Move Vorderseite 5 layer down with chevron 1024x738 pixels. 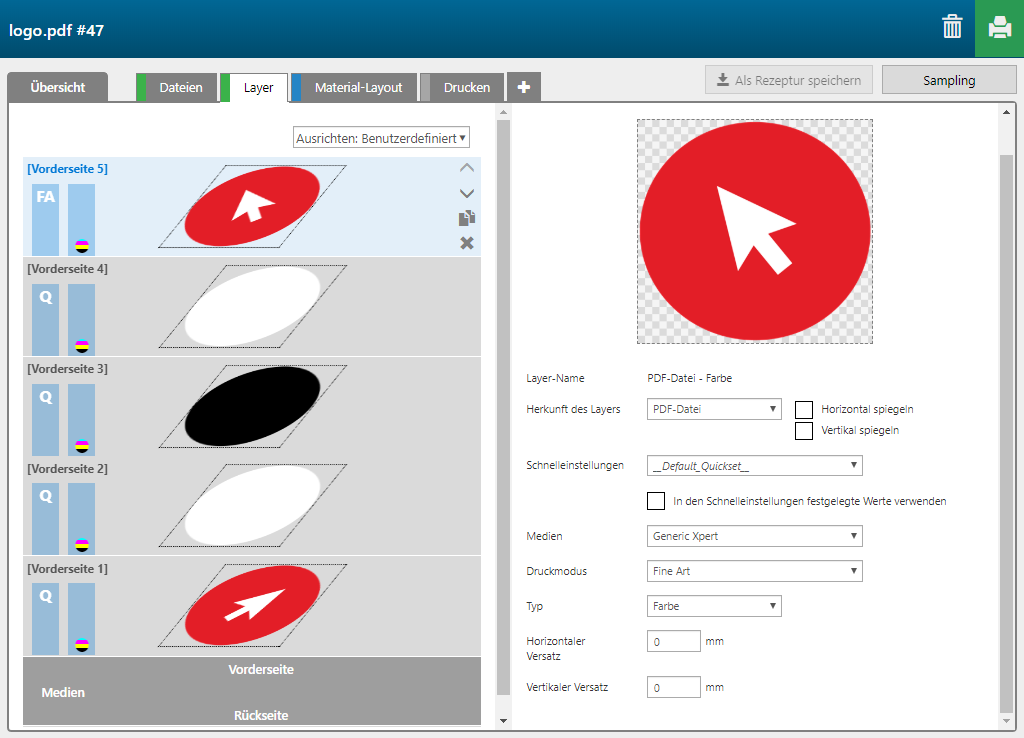click(x=466, y=193)
